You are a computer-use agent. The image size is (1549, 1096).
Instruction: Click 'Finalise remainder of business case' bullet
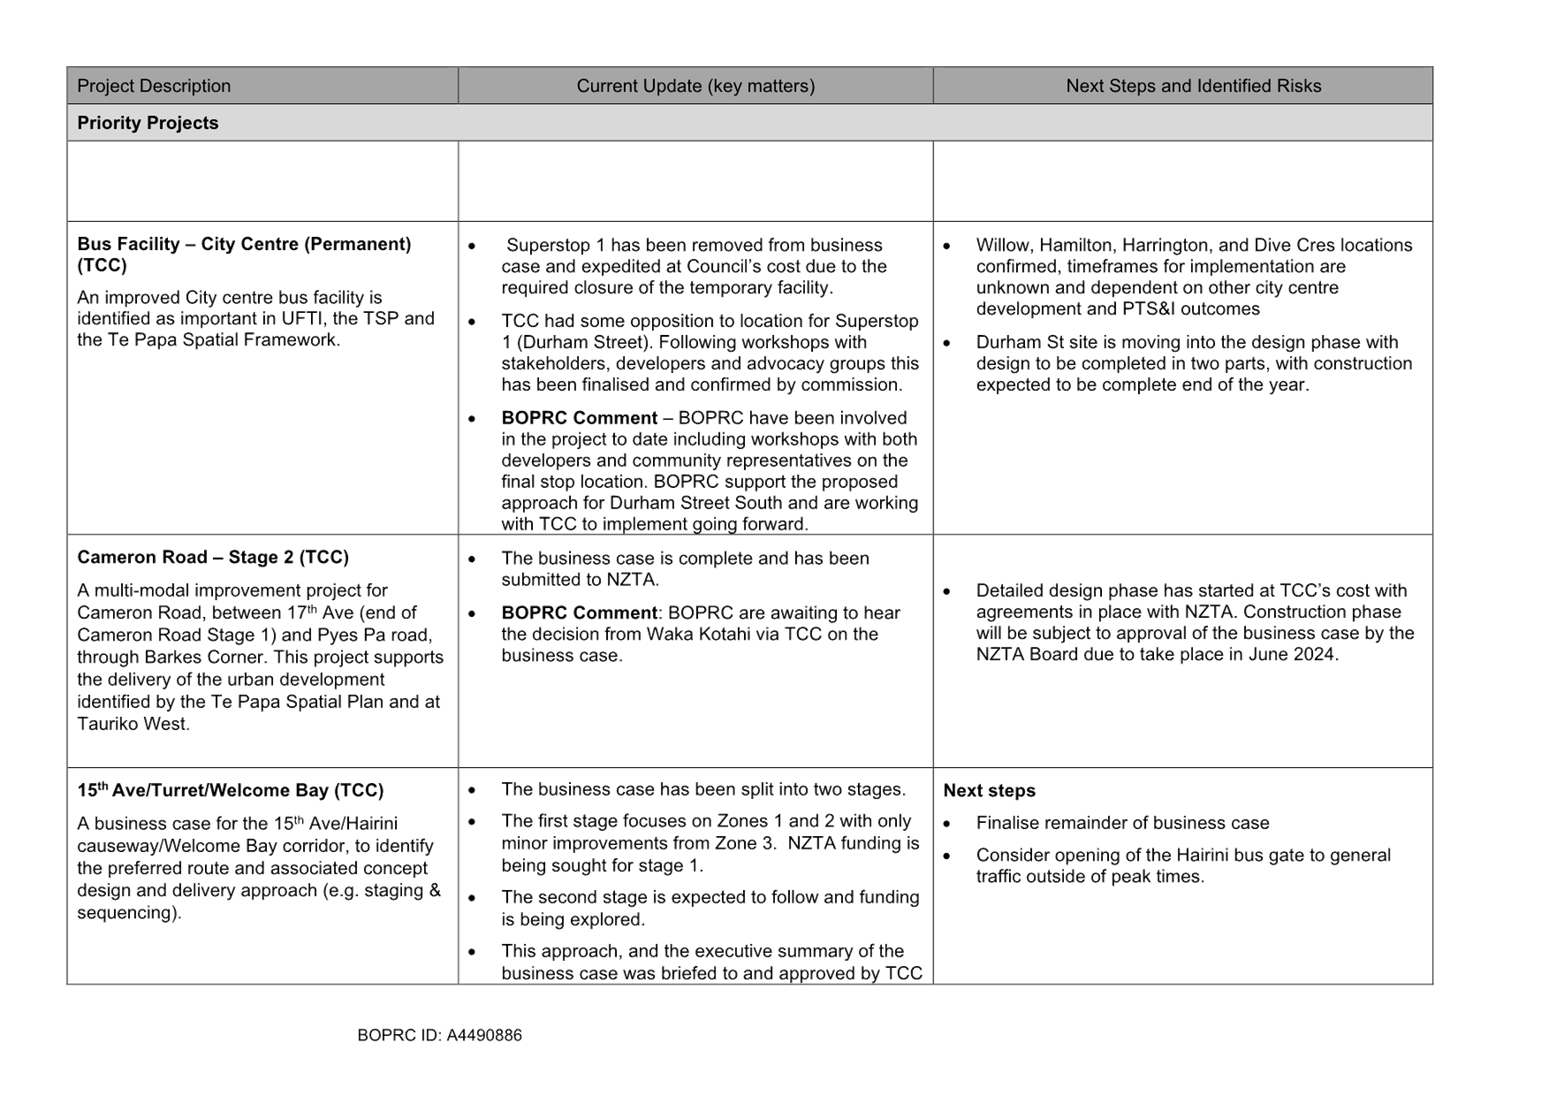[1122, 823]
